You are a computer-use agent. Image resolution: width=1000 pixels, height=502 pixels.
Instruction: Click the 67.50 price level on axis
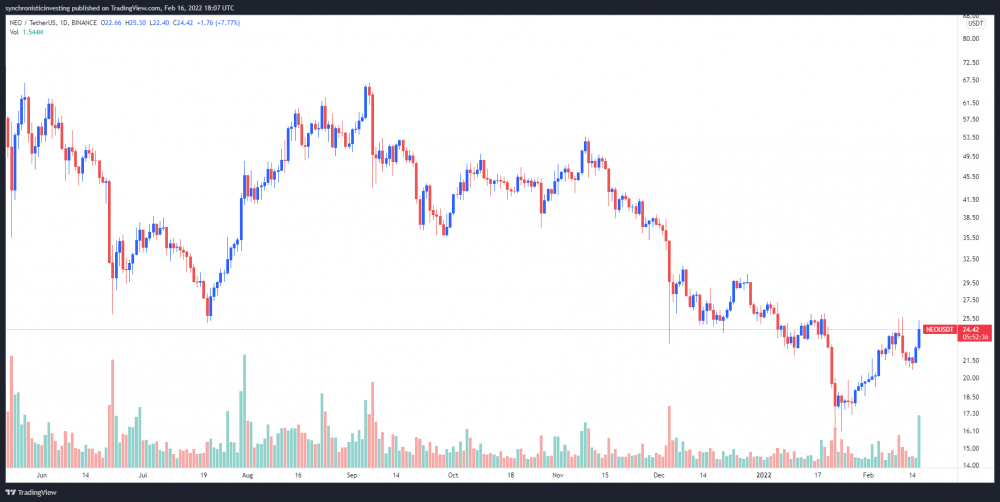point(971,80)
